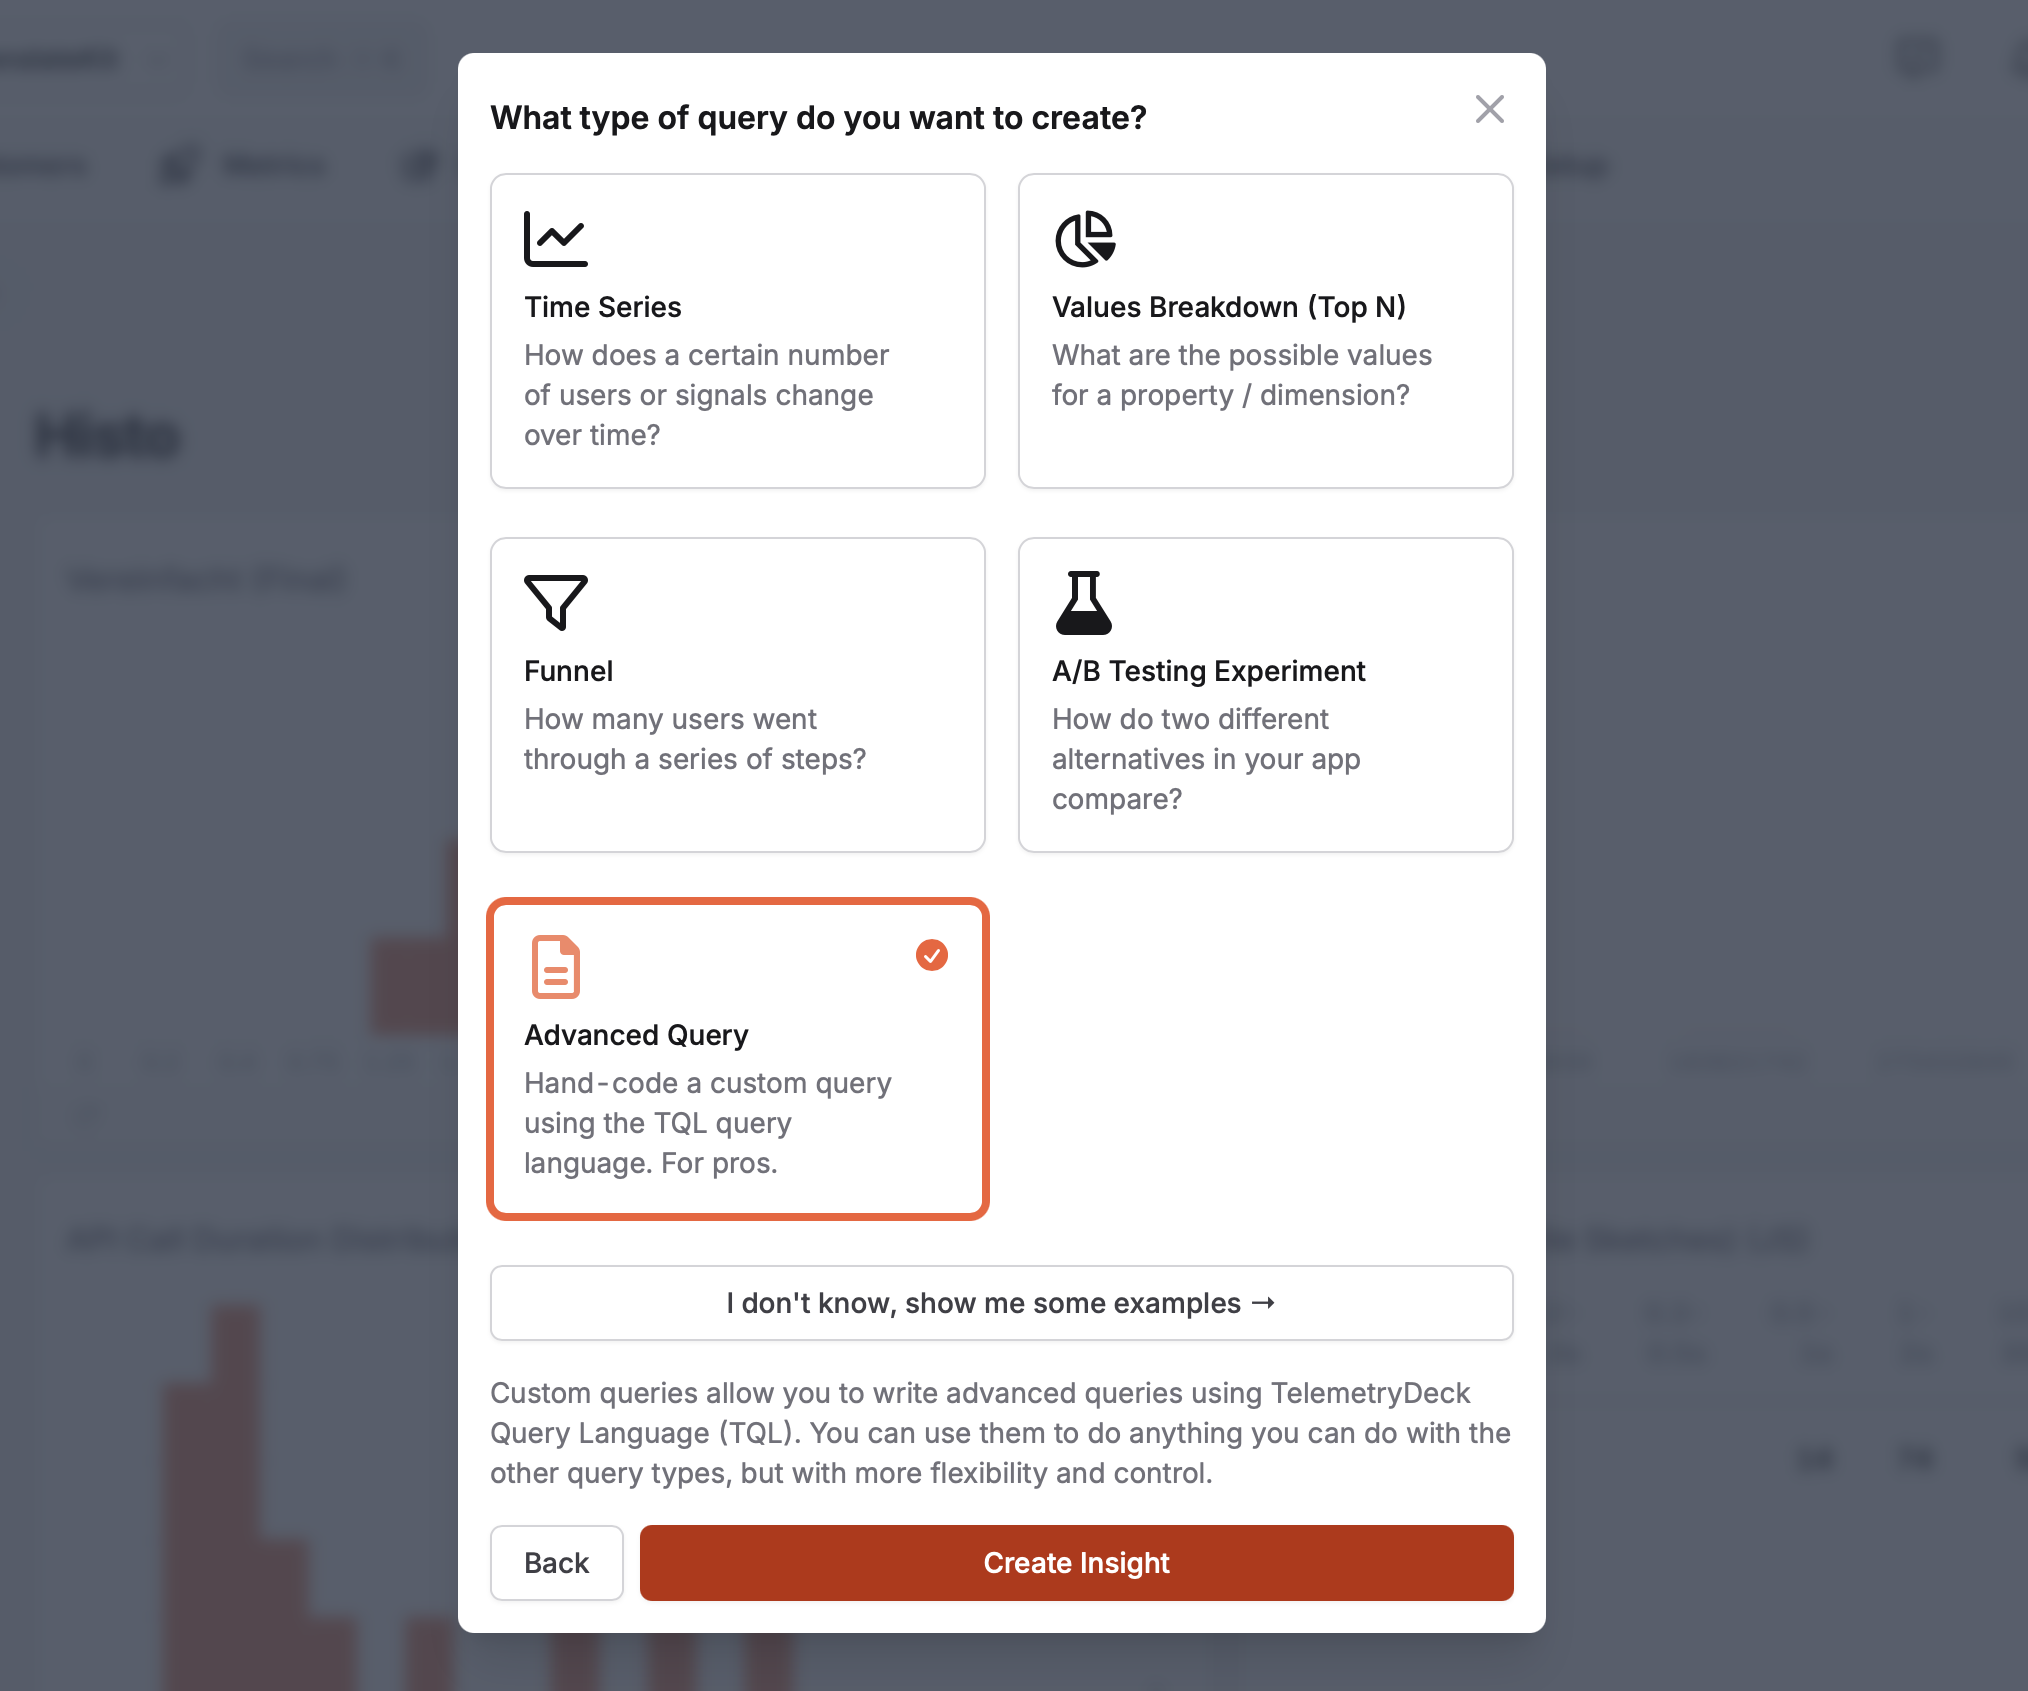This screenshot has width=2028, height=1691.
Task: Go back using the Back button
Action: point(556,1562)
